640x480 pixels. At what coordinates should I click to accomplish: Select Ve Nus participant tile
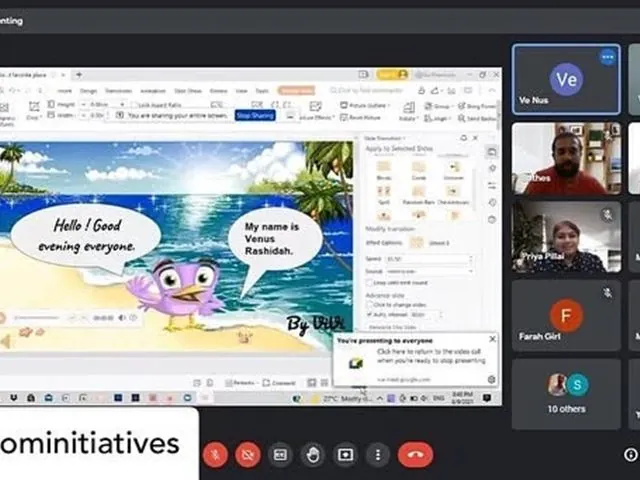click(566, 79)
